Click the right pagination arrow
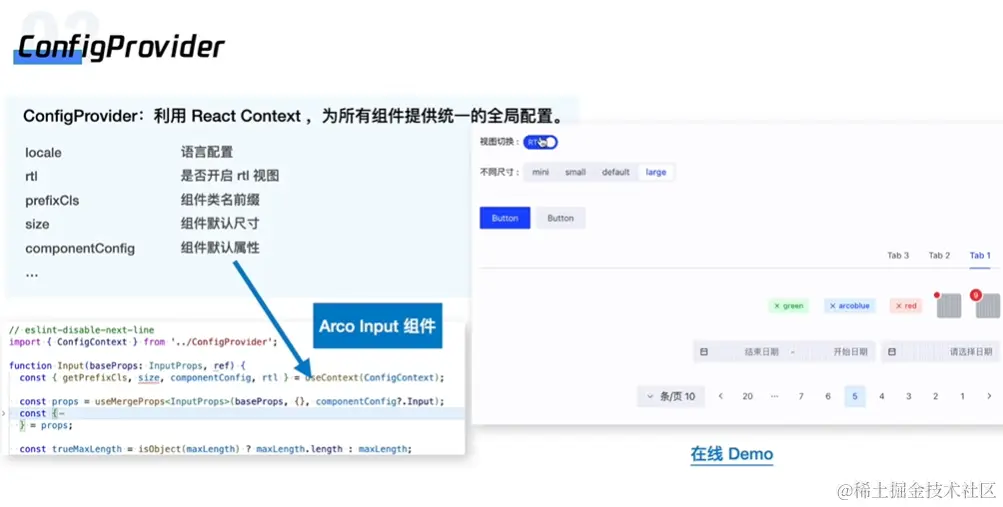The image size is (1003, 507). tap(989, 396)
